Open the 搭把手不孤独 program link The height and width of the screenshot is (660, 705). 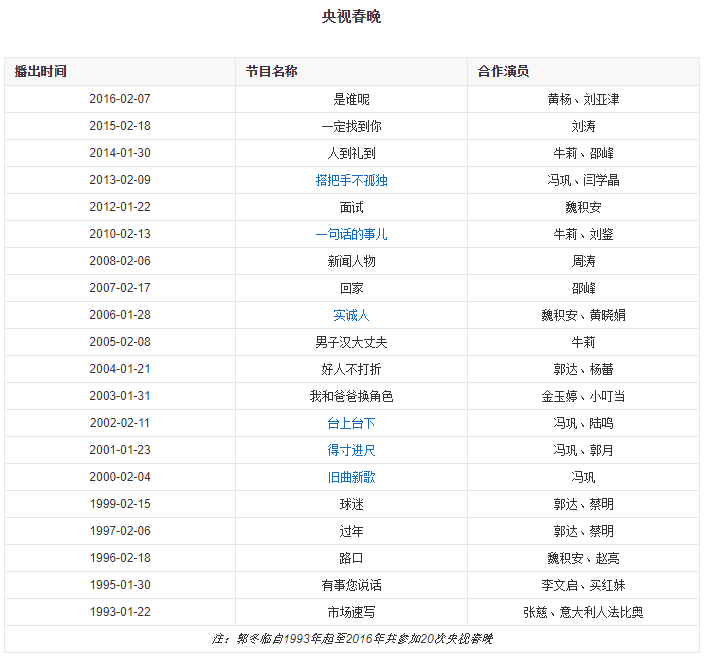[351, 180]
